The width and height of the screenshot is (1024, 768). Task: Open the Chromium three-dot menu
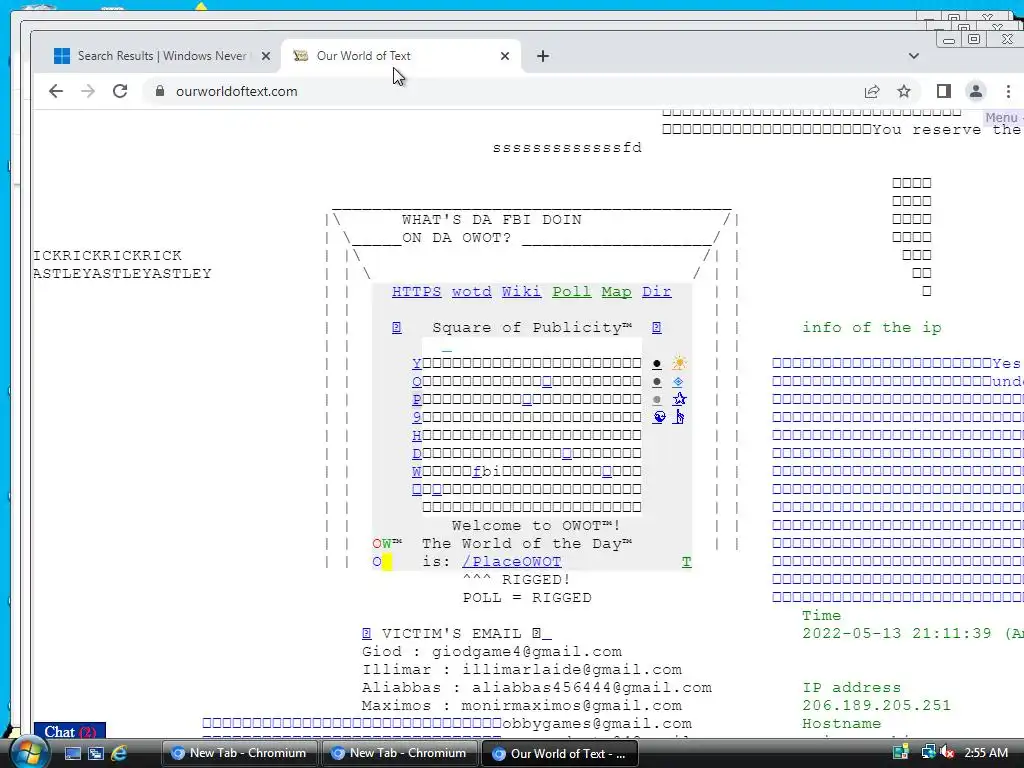[1008, 91]
